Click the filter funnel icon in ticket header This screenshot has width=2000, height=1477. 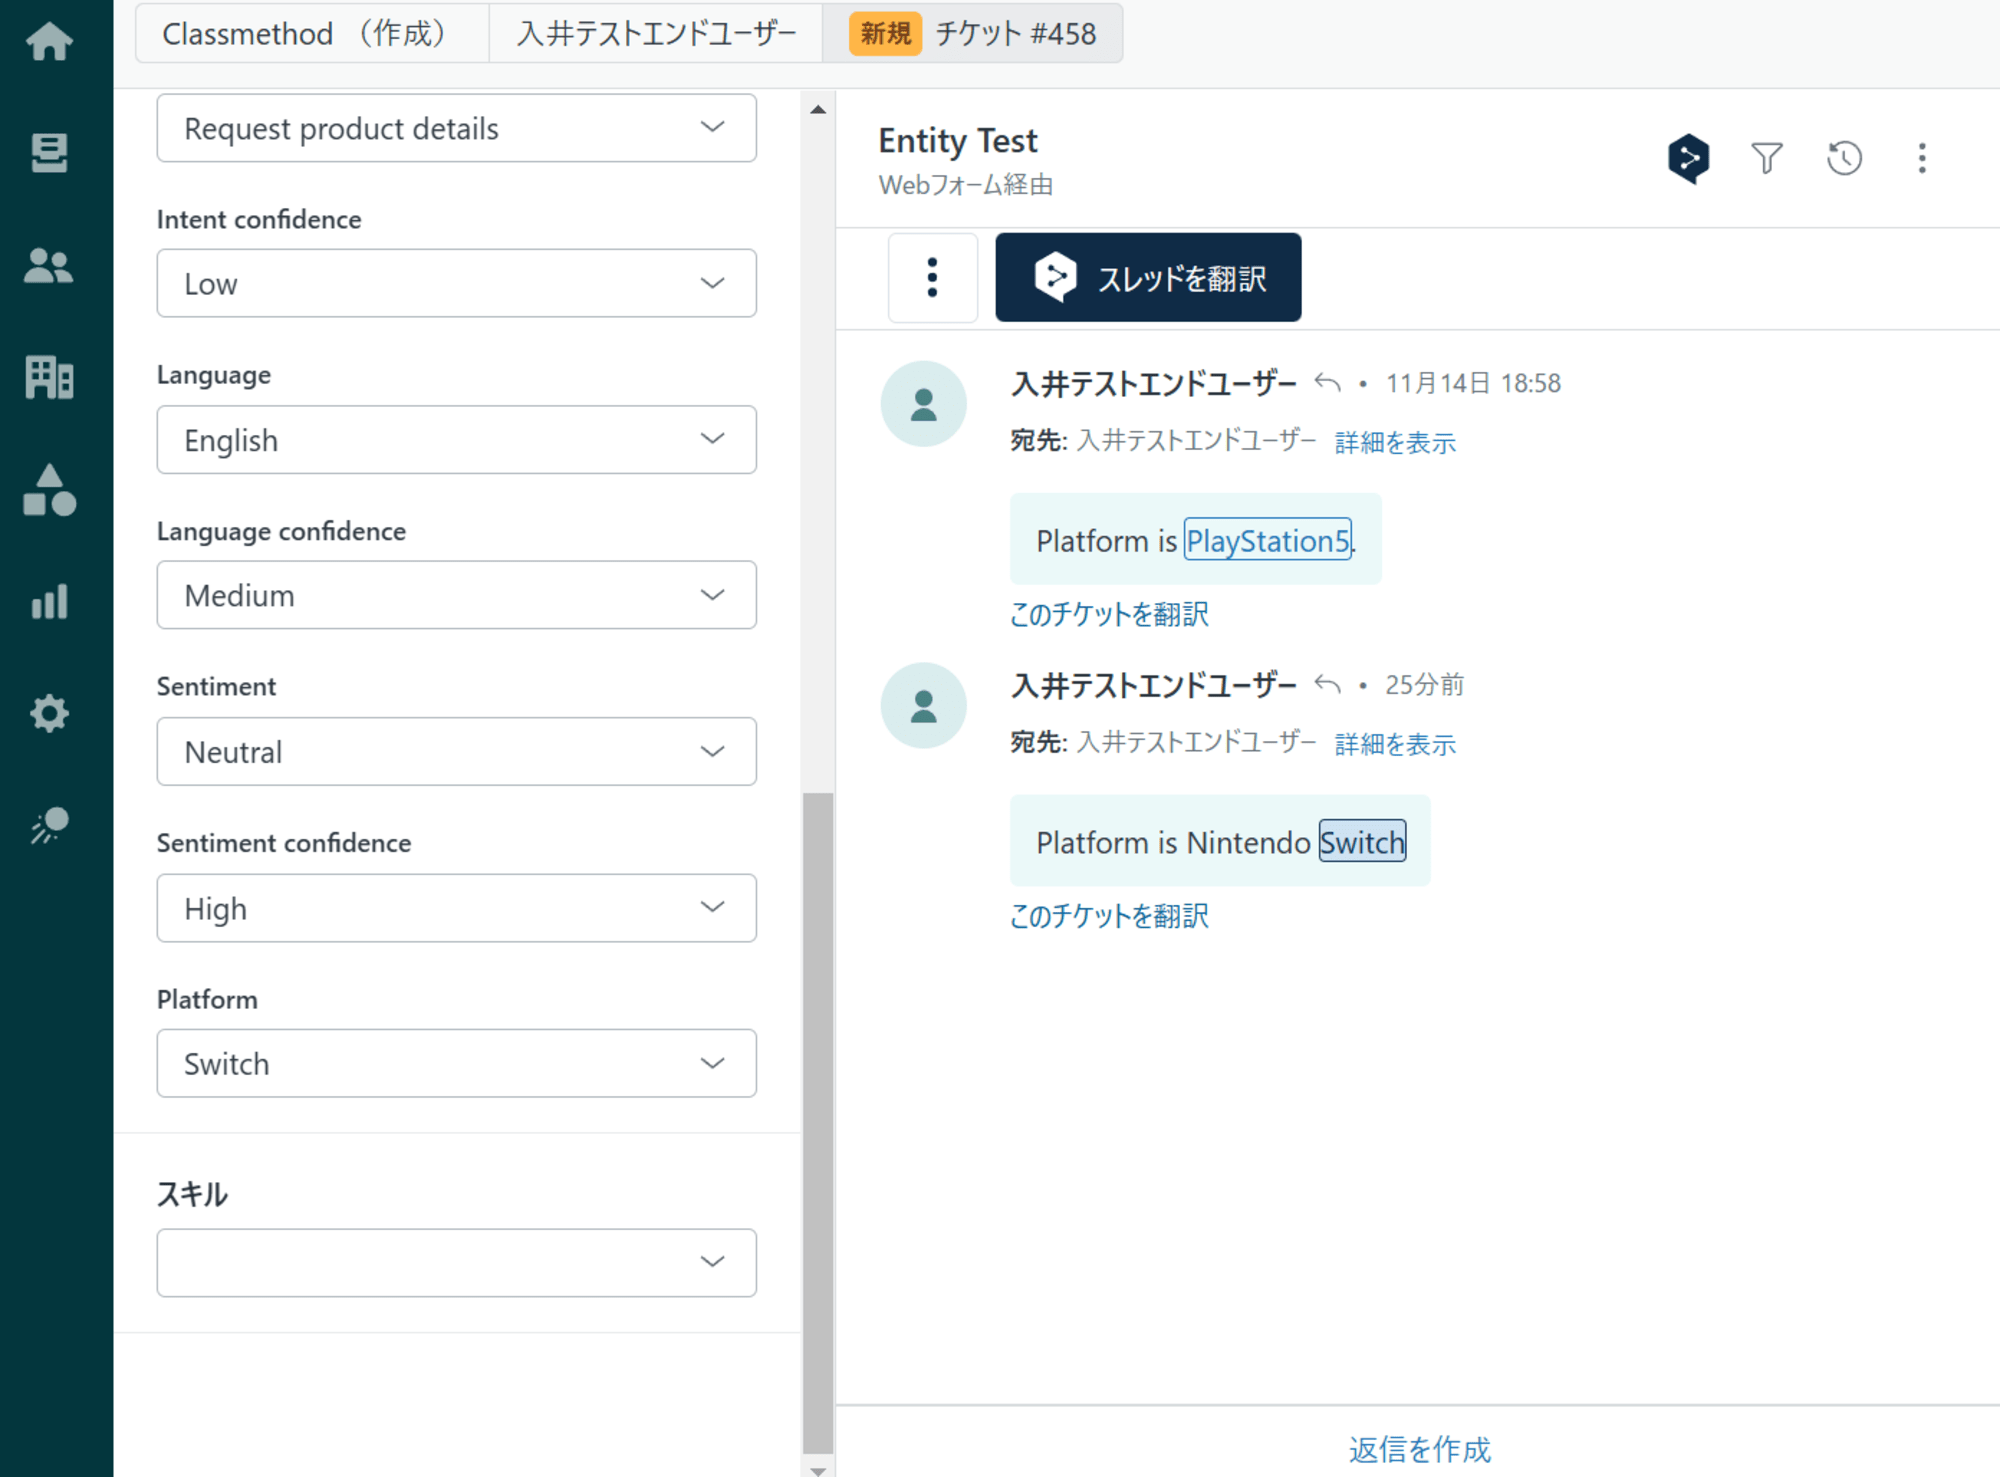[x=1767, y=158]
